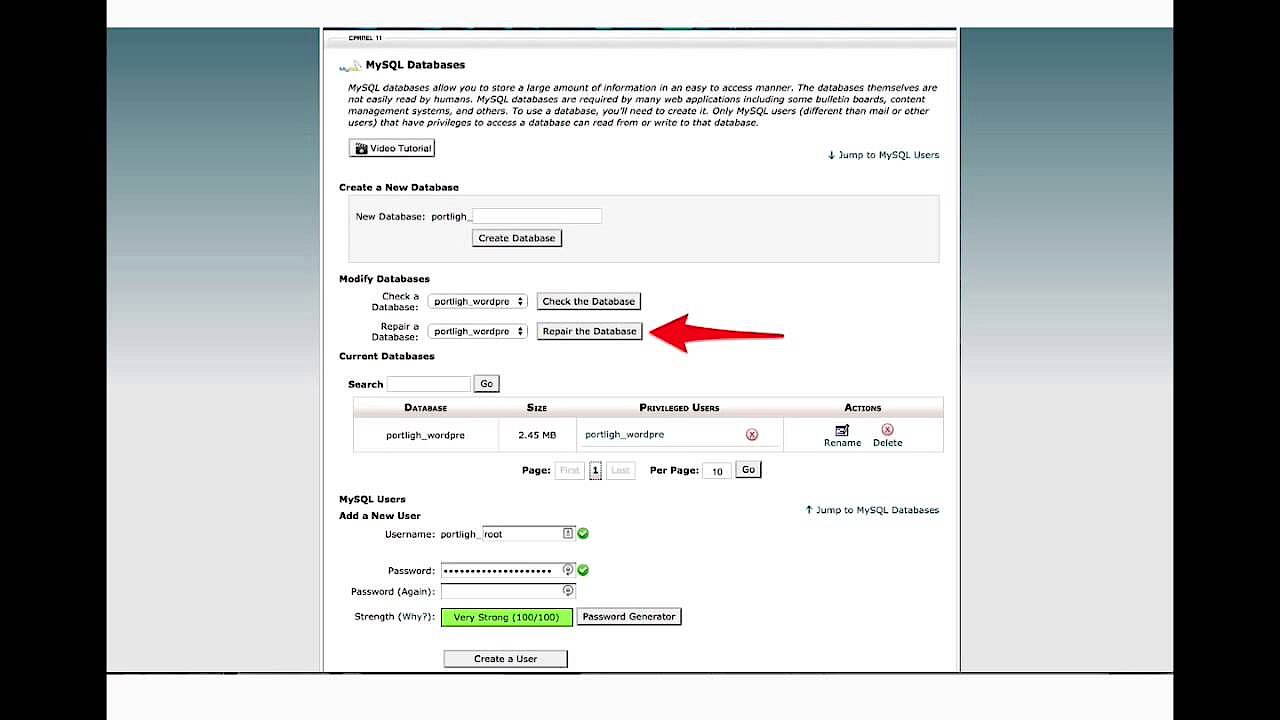The height and width of the screenshot is (720, 1280).
Task: Remove privileged user portligh_wordpre via red X
Action: (x=752, y=435)
